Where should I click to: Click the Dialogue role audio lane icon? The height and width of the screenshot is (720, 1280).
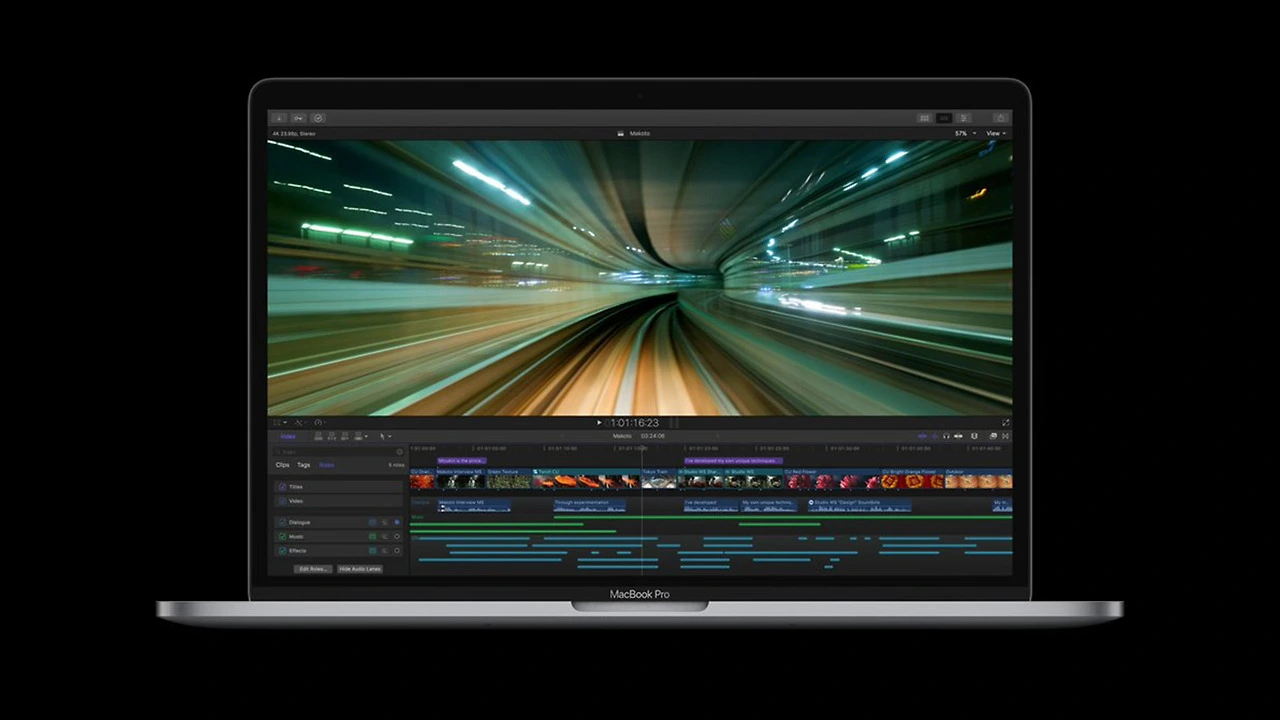373,522
